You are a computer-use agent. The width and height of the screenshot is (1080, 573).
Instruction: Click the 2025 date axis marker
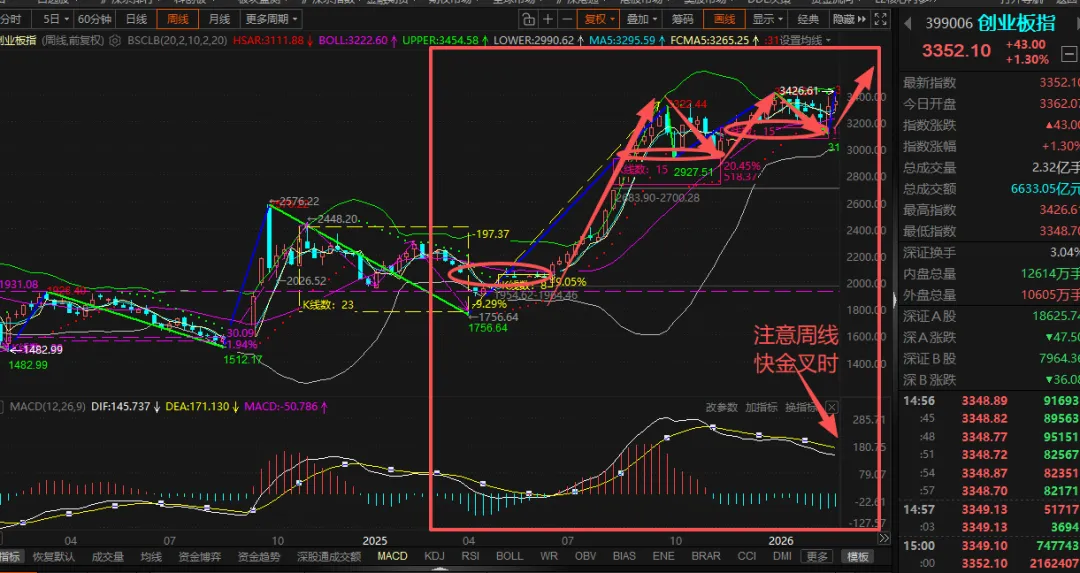point(375,541)
